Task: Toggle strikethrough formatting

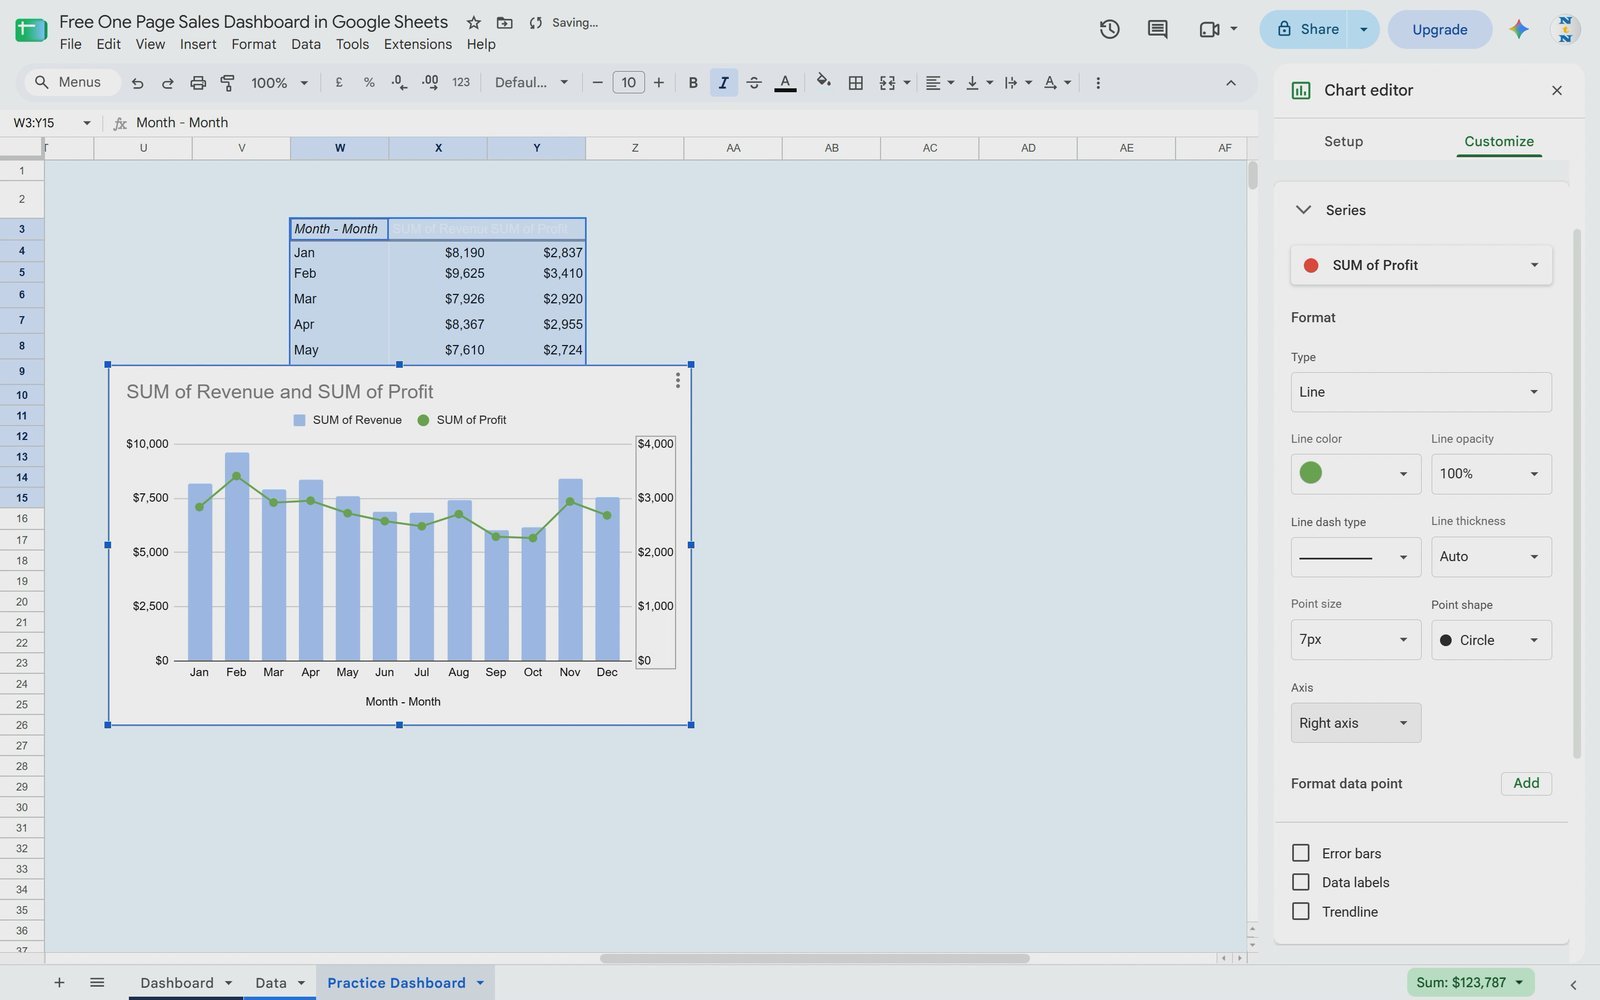Action: tap(754, 83)
